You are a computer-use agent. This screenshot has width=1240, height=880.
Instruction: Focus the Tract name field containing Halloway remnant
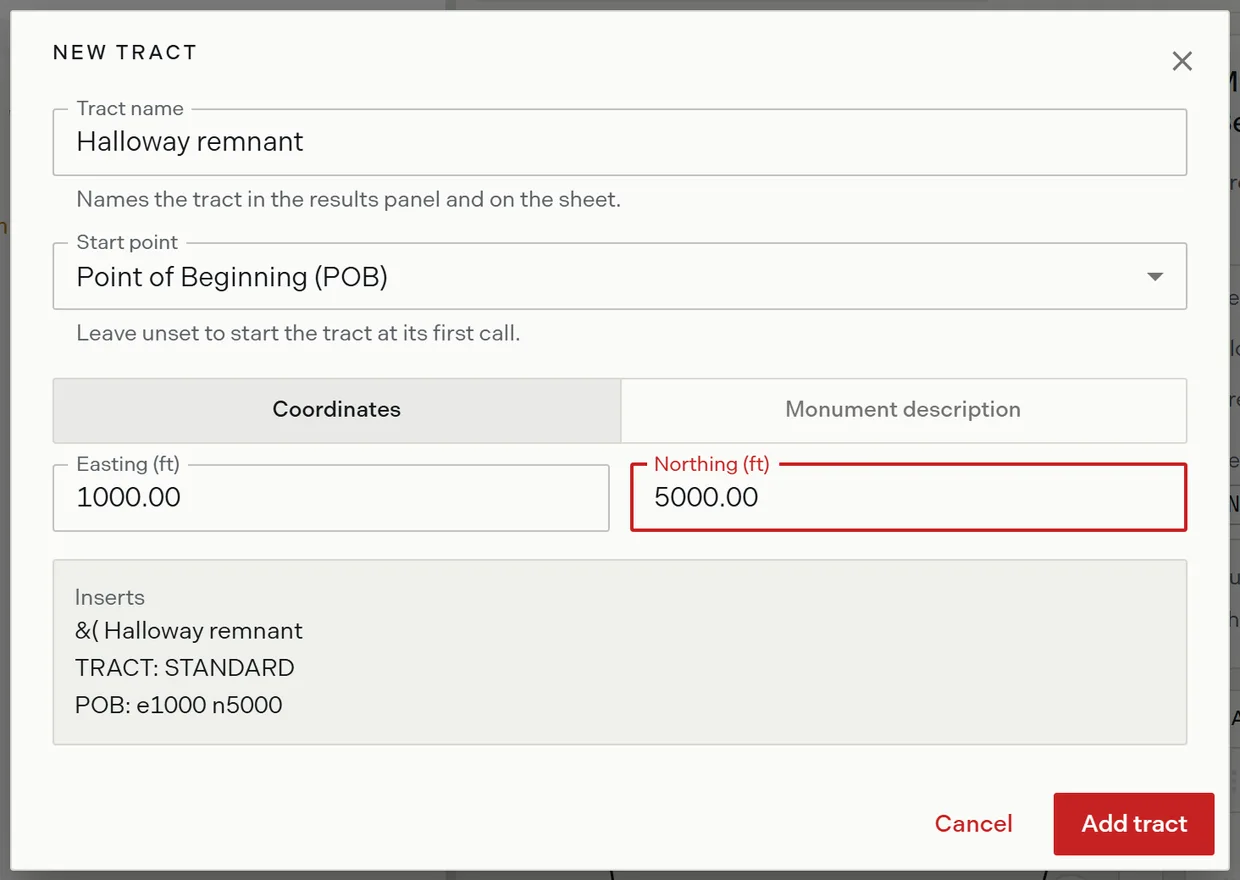click(x=619, y=142)
